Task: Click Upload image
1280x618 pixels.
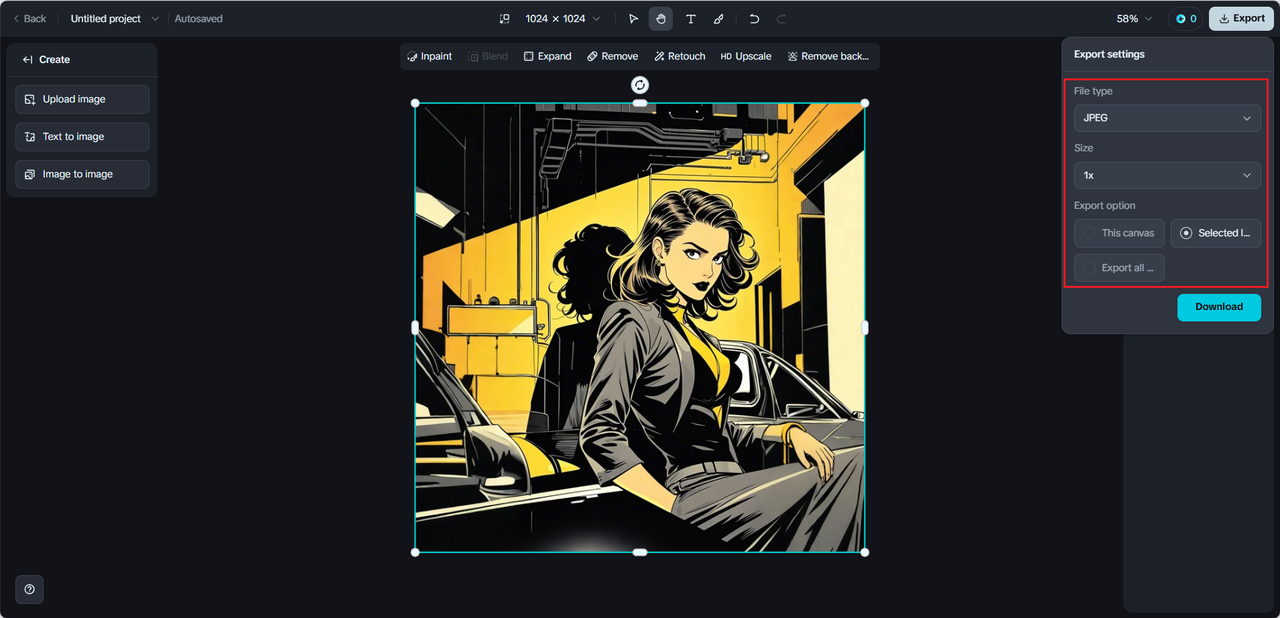Action: pyautogui.click(x=82, y=99)
